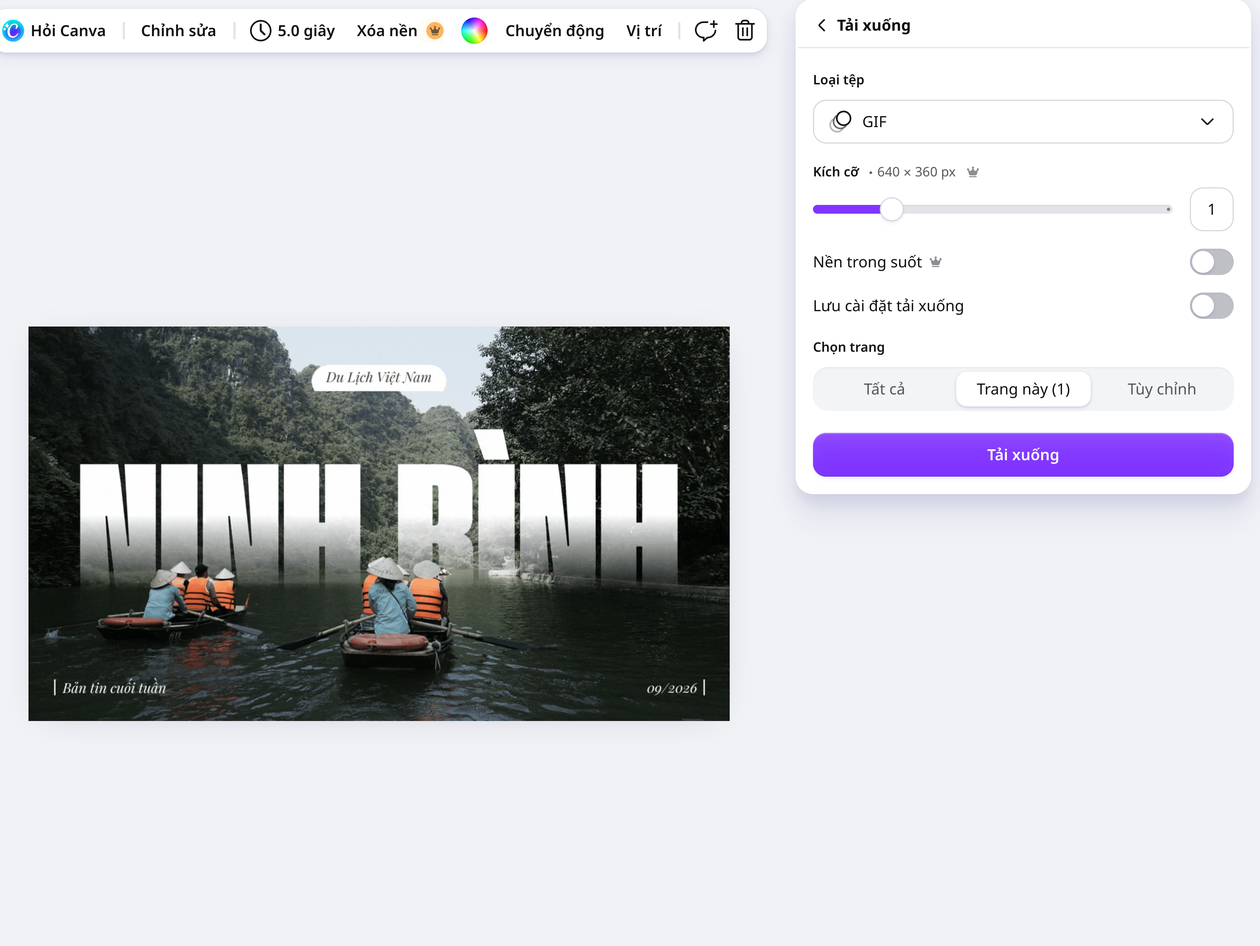Open the Hỏi Canva assistant
The height and width of the screenshot is (946, 1260).
(x=55, y=31)
